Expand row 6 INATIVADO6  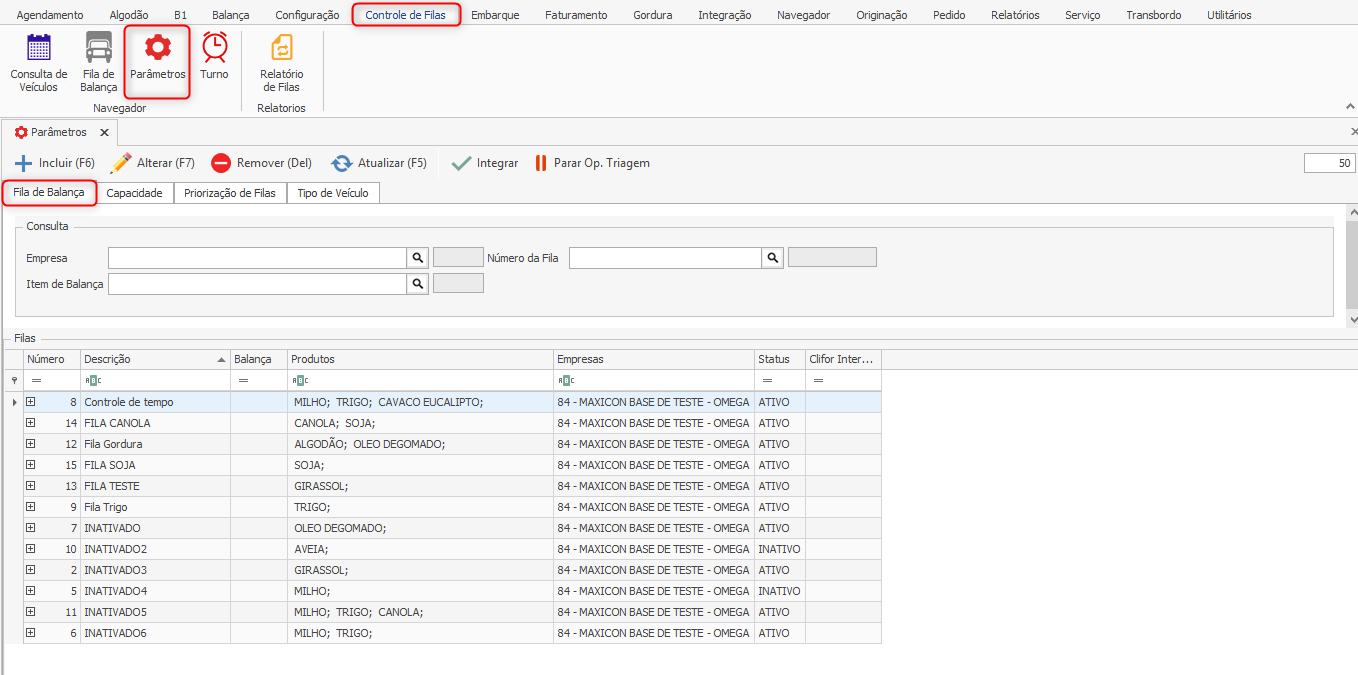[x=31, y=633]
